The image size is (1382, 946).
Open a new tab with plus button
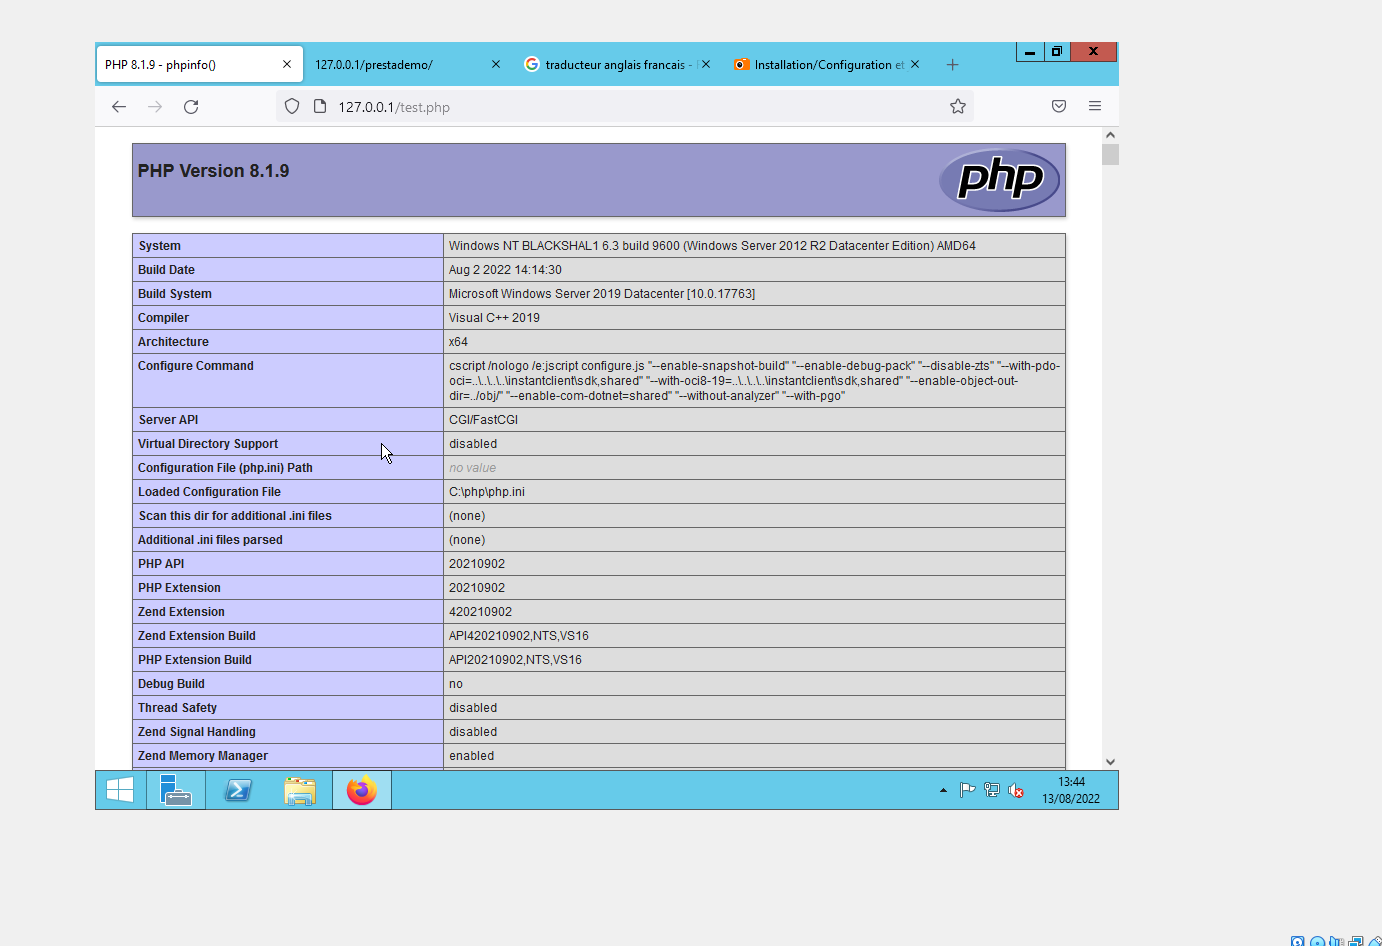pos(952,65)
